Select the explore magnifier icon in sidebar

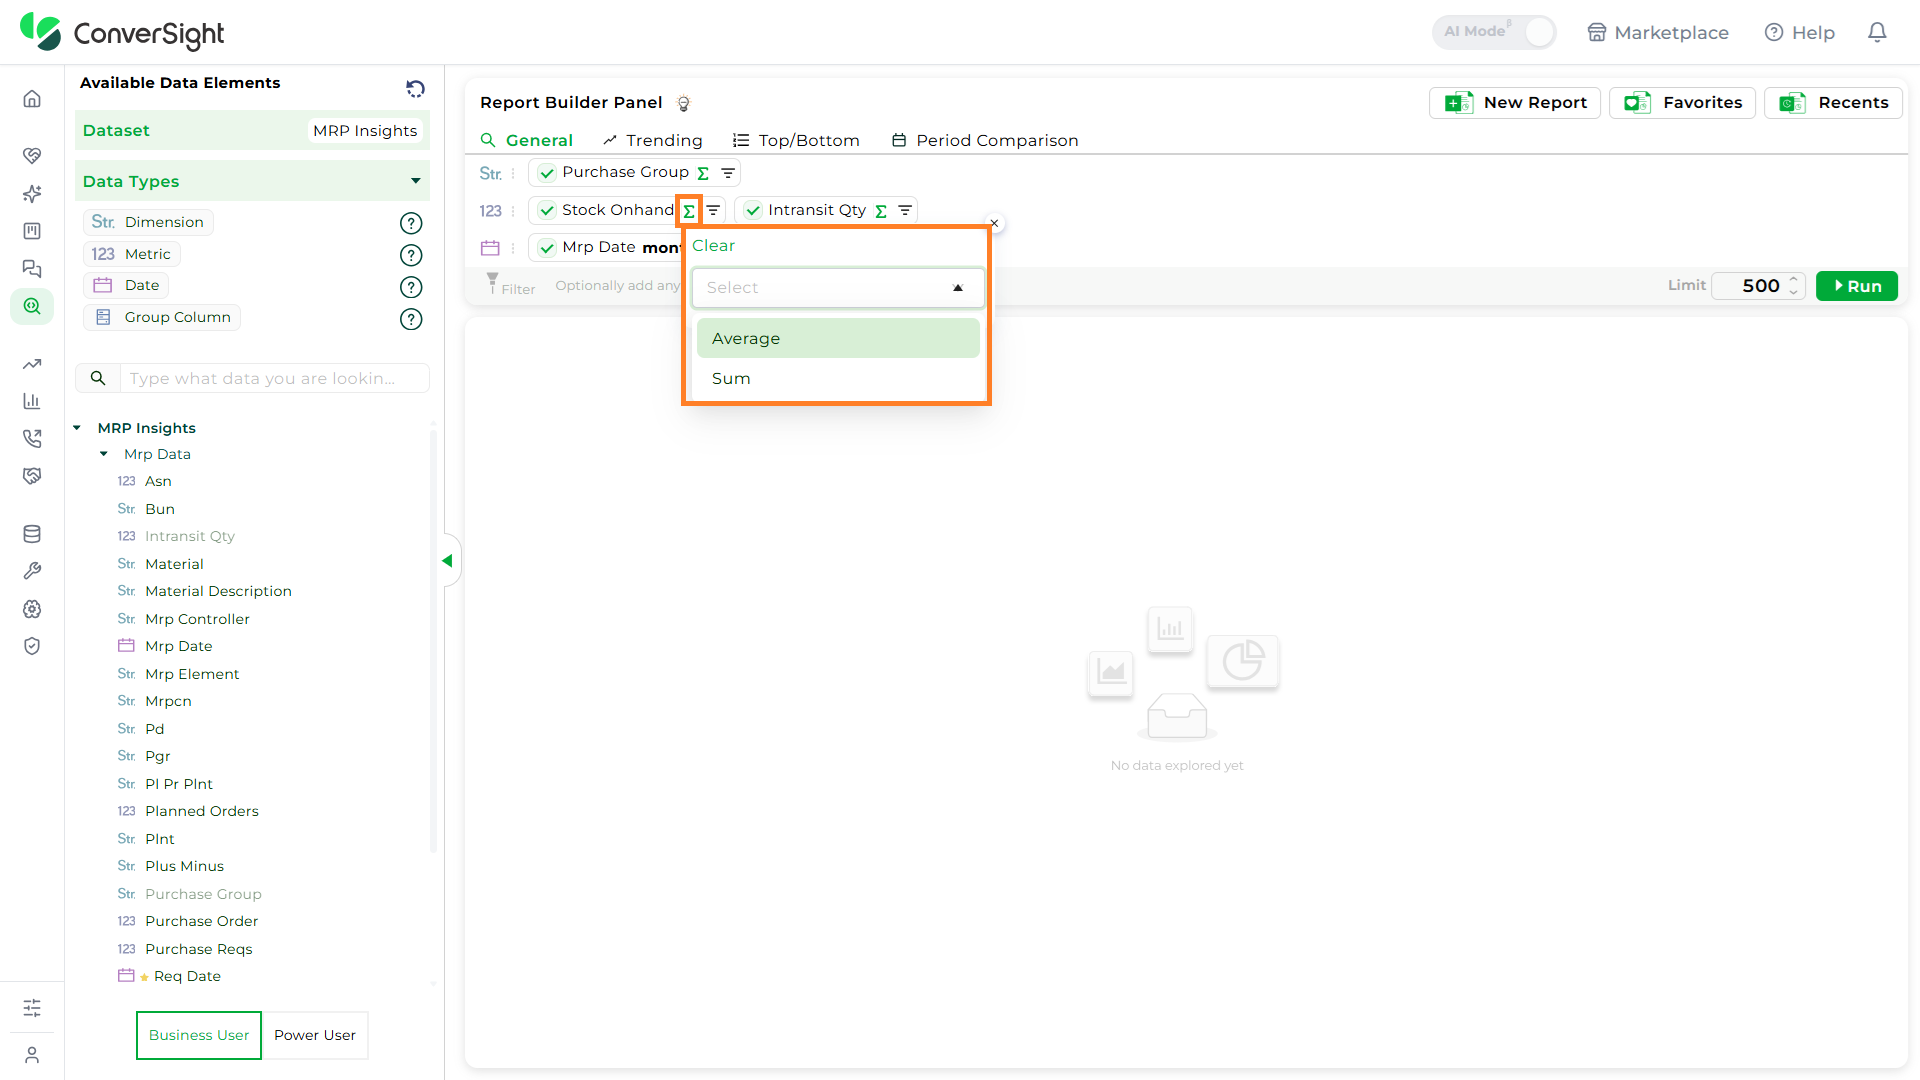pyautogui.click(x=32, y=306)
